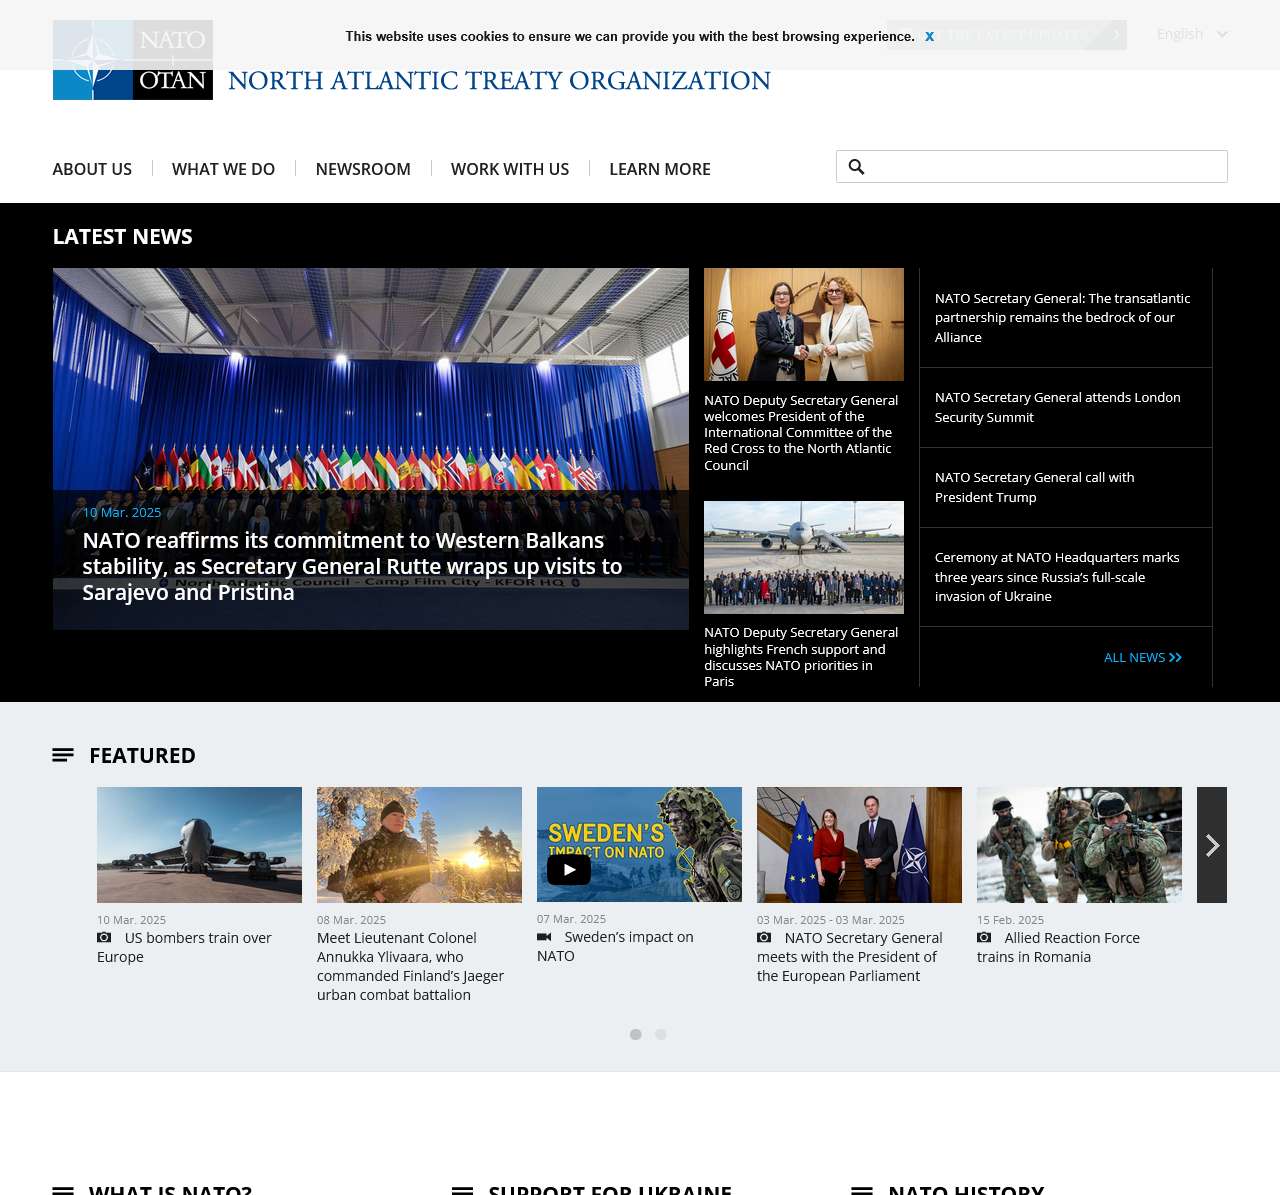Open the English language dropdown
This screenshot has width=1280, height=1195.
(x=1191, y=34)
